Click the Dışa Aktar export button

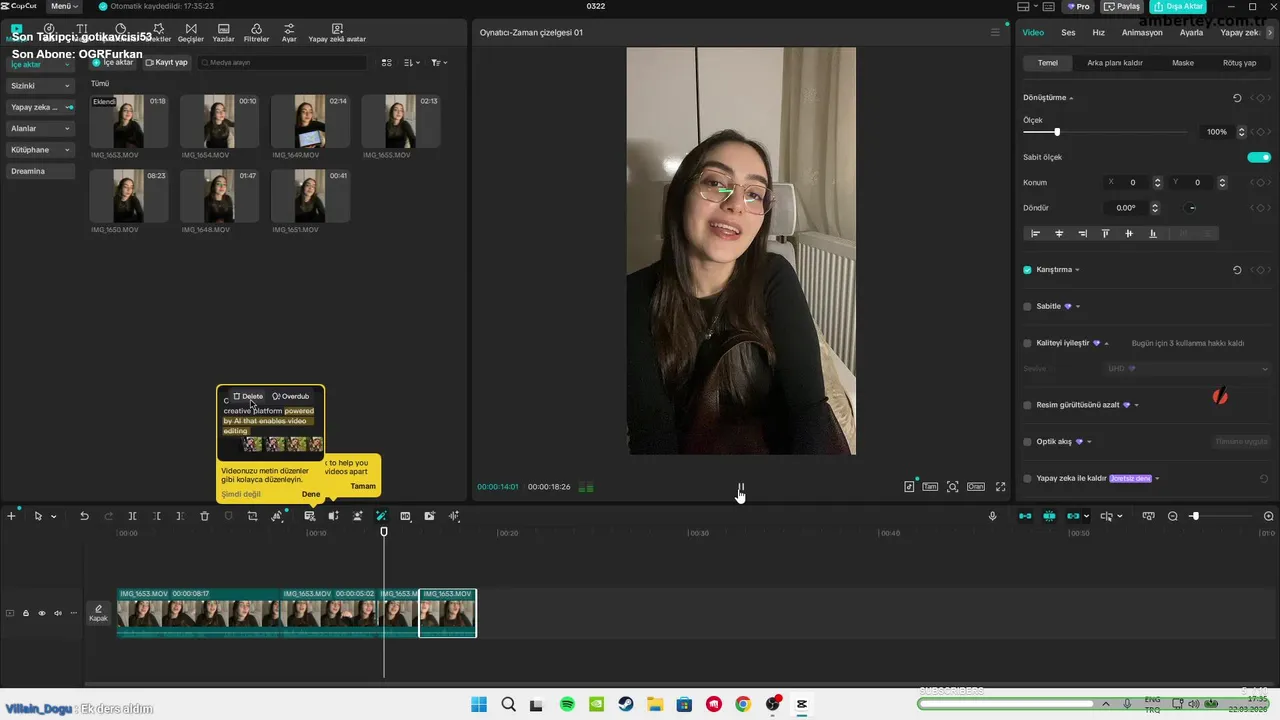pos(1177,6)
